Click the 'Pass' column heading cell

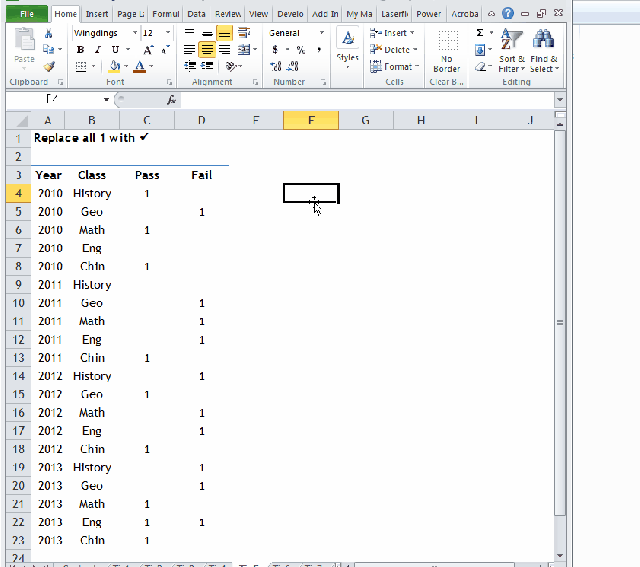(147, 175)
